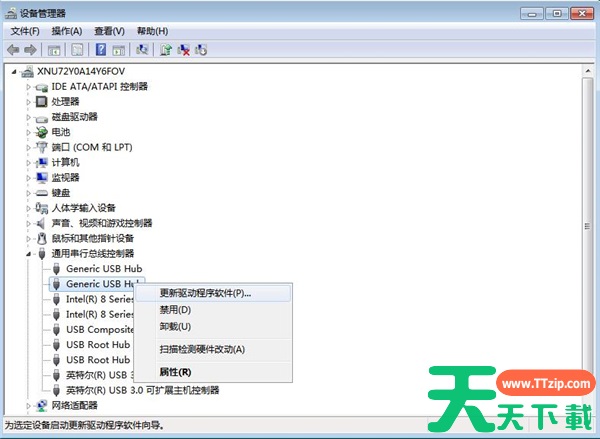The height and width of the screenshot is (439, 600).
Task: Expand the 磁盘驱动器 tree node
Action: (28, 117)
